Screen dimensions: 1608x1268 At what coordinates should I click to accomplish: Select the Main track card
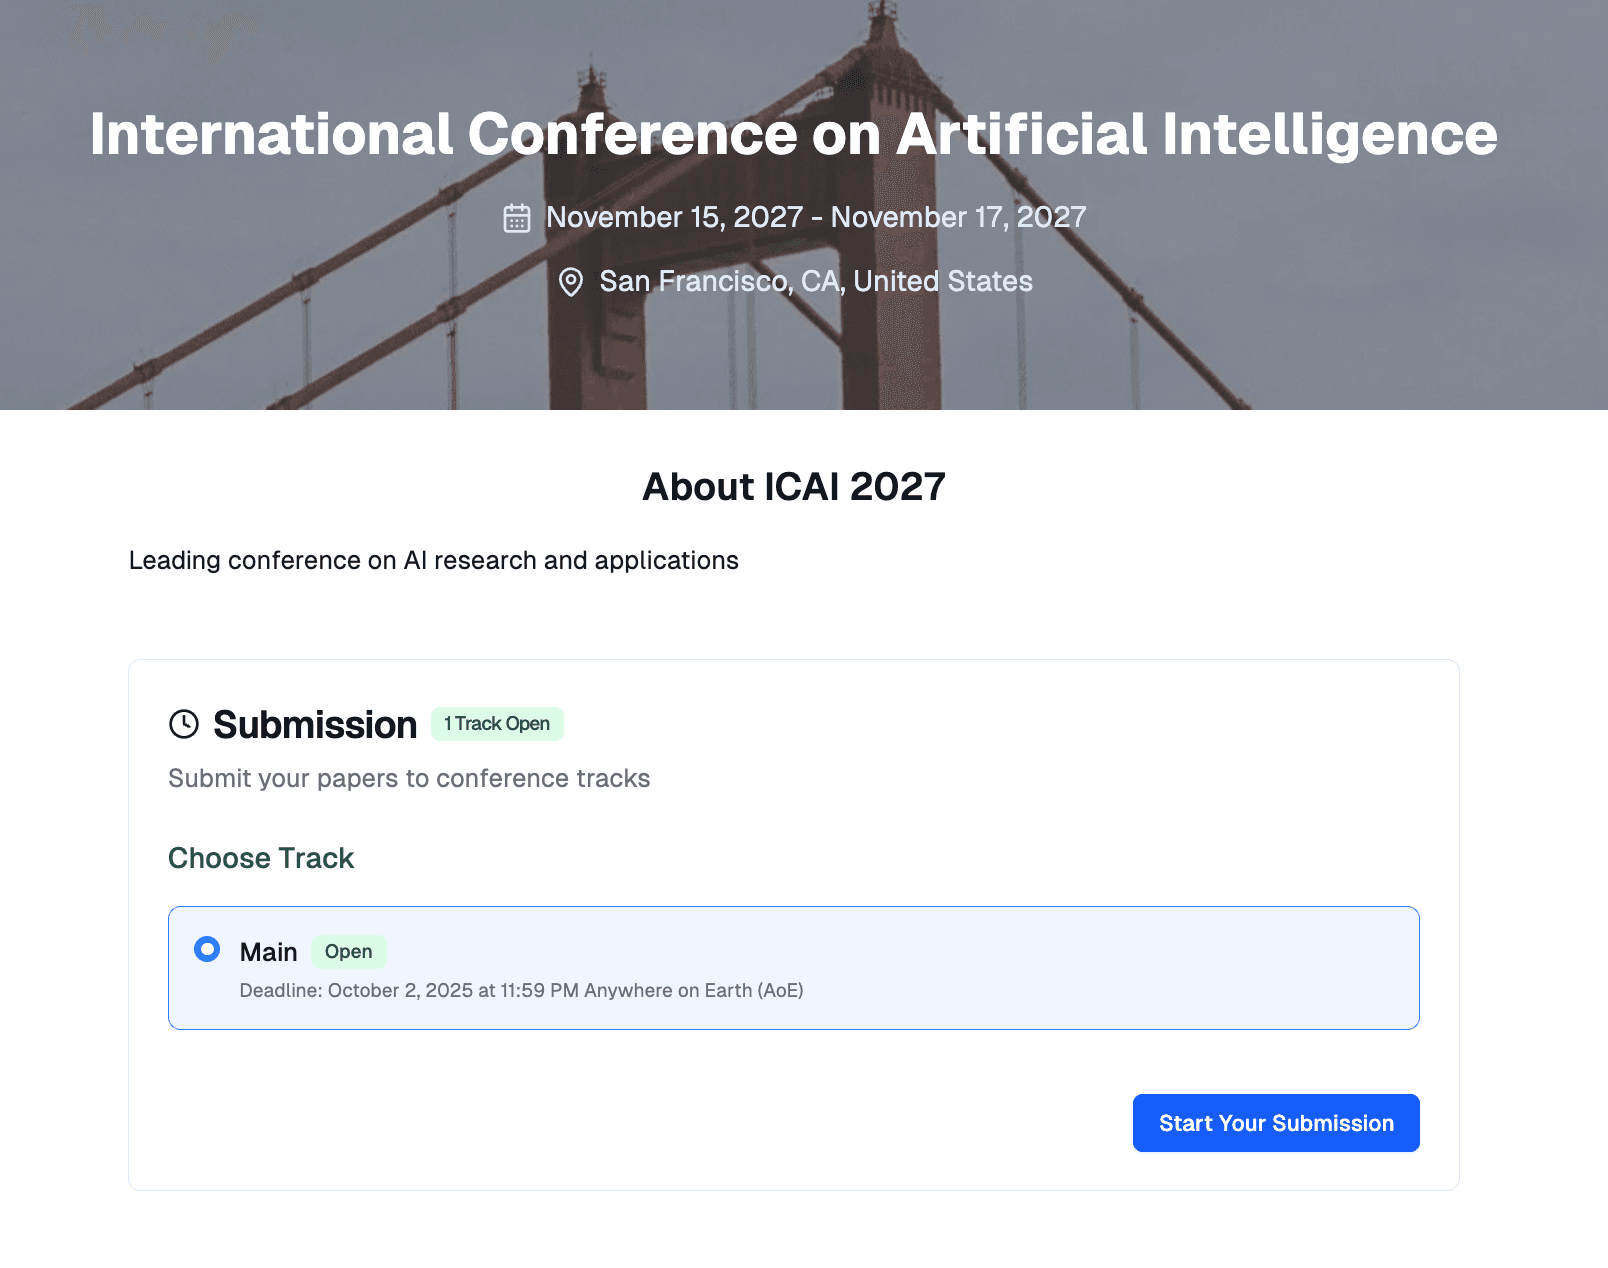[x=793, y=967]
